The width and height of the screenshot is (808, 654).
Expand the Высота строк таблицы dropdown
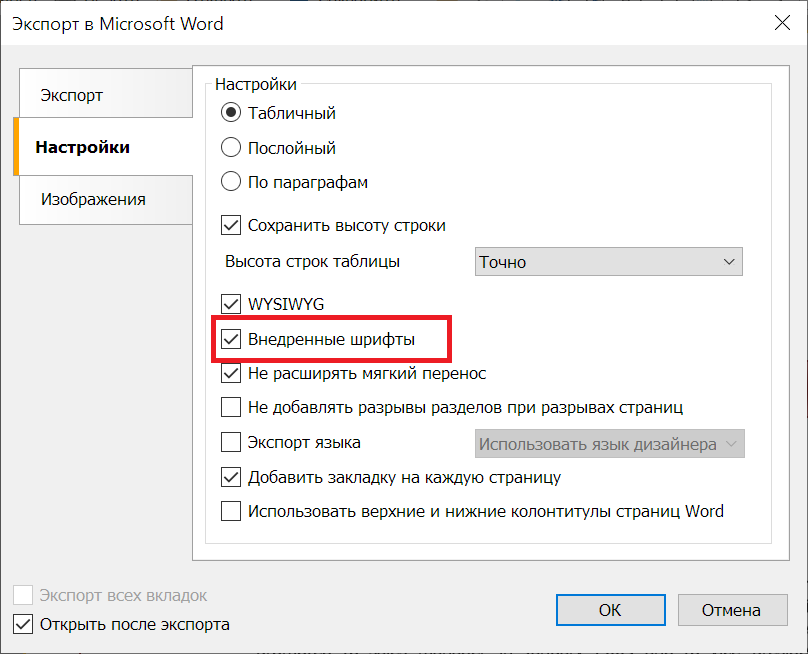tap(608, 262)
